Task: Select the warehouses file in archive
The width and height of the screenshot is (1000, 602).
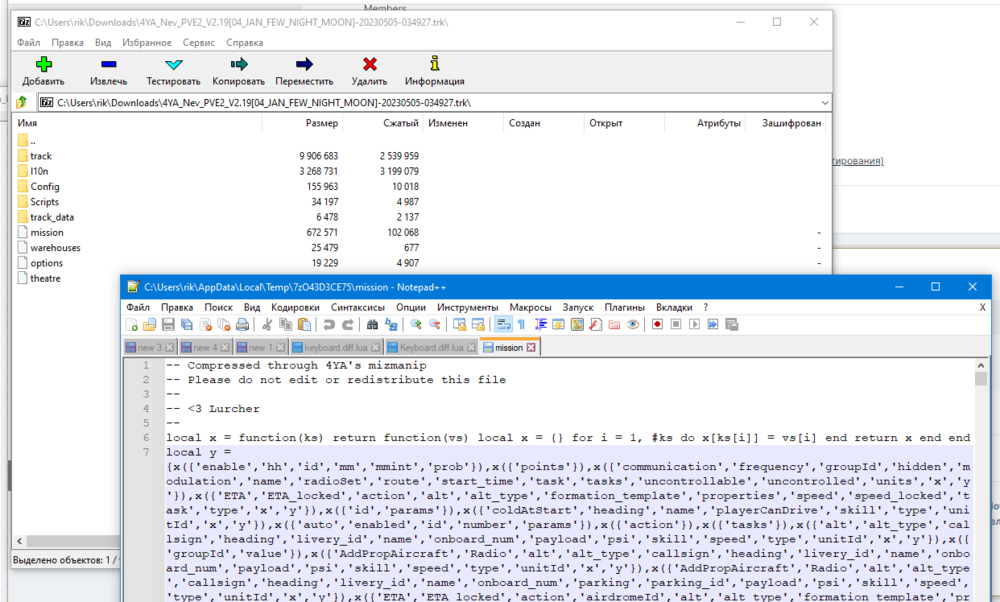Action: click(55, 247)
